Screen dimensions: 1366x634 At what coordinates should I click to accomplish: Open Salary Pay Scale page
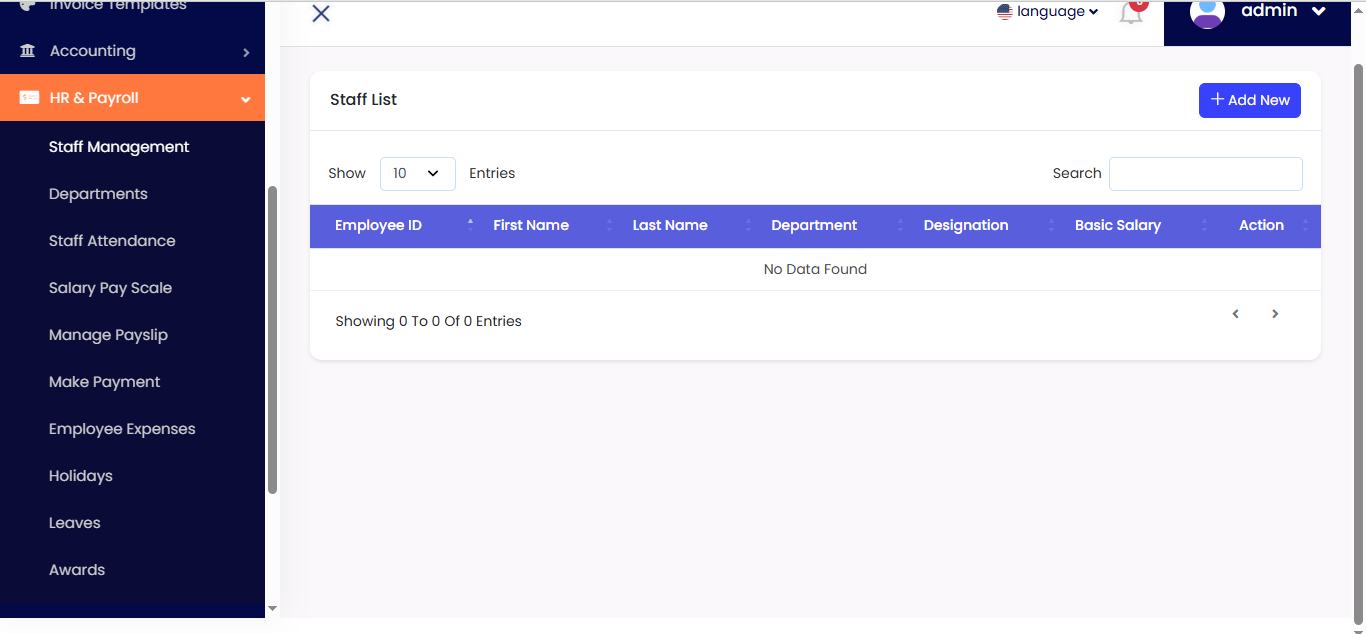pos(110,288)
